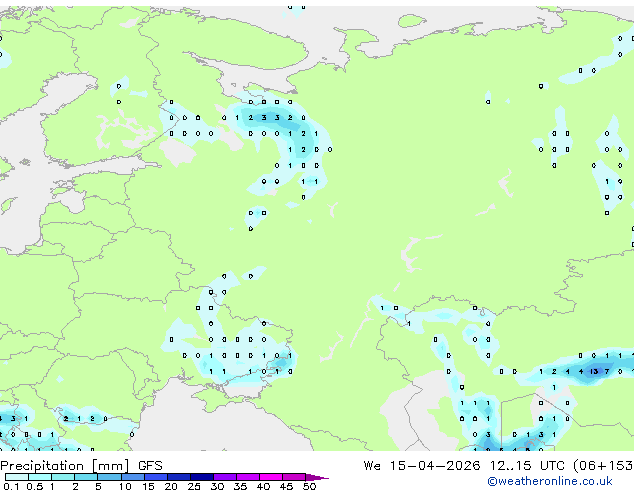Select legend swatch between 45 and 50
The height and width of the screenshot is (490, 634).
(x=294, y=477)
